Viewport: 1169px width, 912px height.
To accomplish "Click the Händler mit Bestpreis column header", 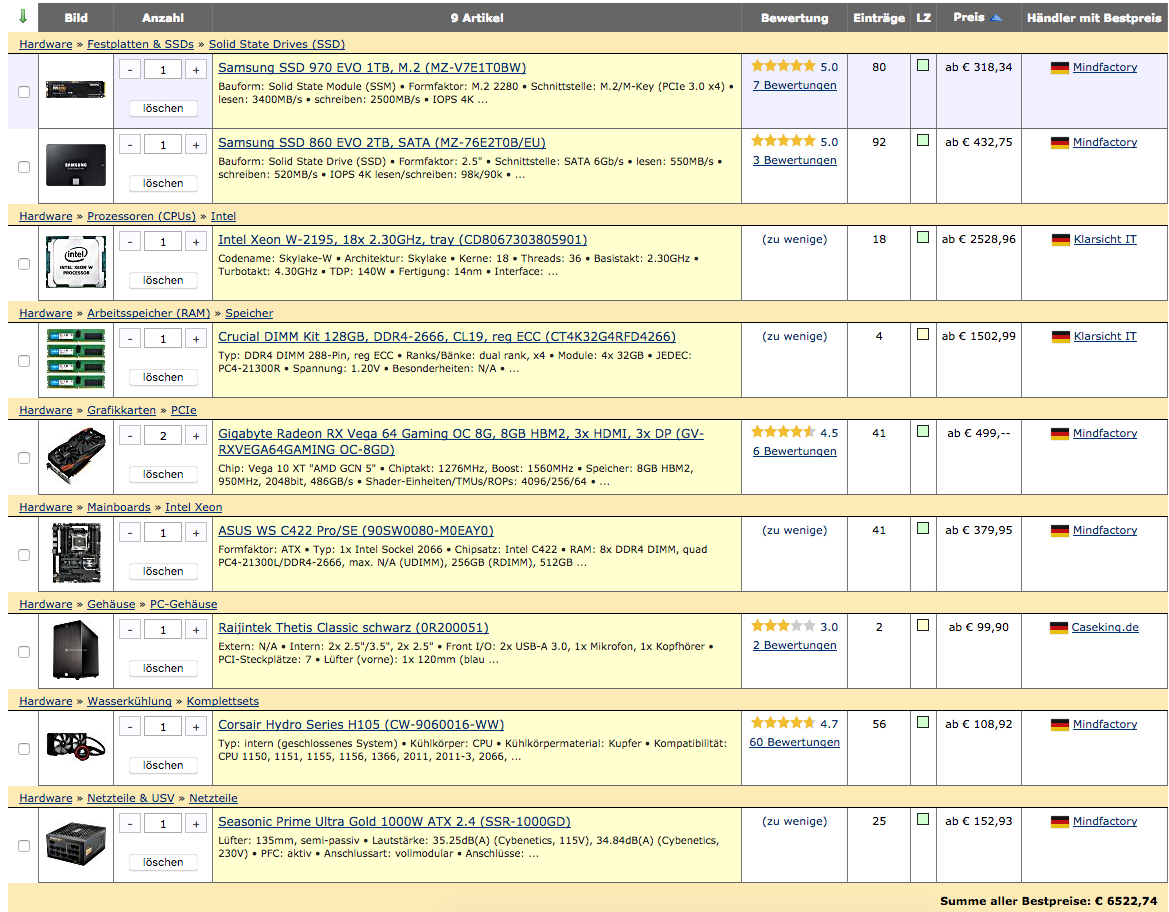I will (x=1094, y=18).
